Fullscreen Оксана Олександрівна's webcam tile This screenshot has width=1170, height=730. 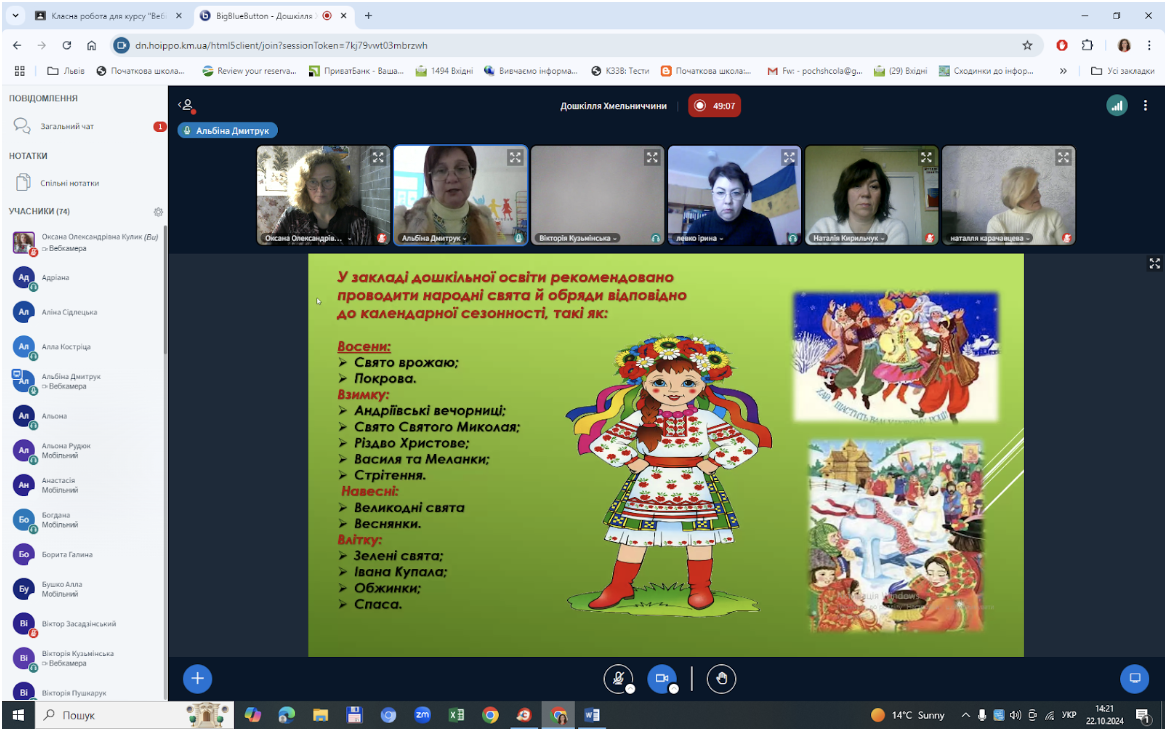click(378, 157)
